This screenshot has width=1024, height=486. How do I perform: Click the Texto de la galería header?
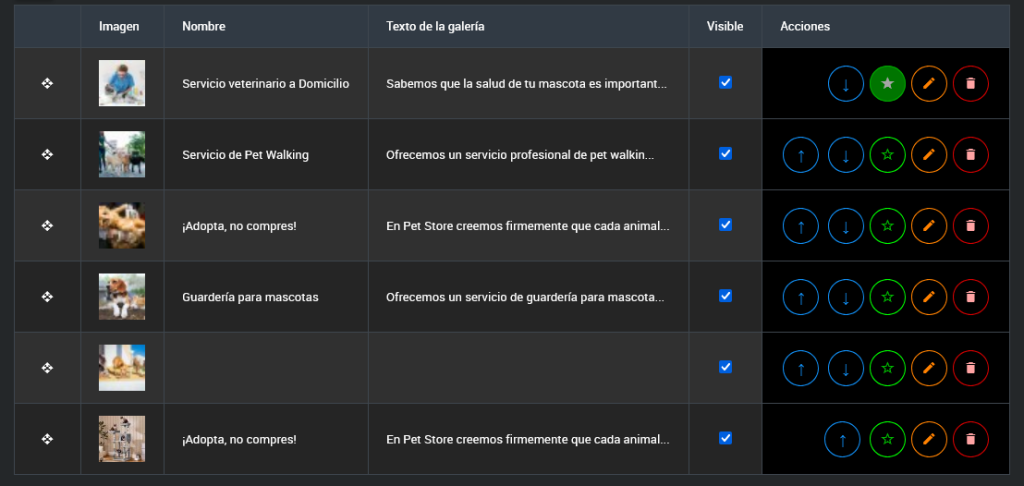click(435, 26)
